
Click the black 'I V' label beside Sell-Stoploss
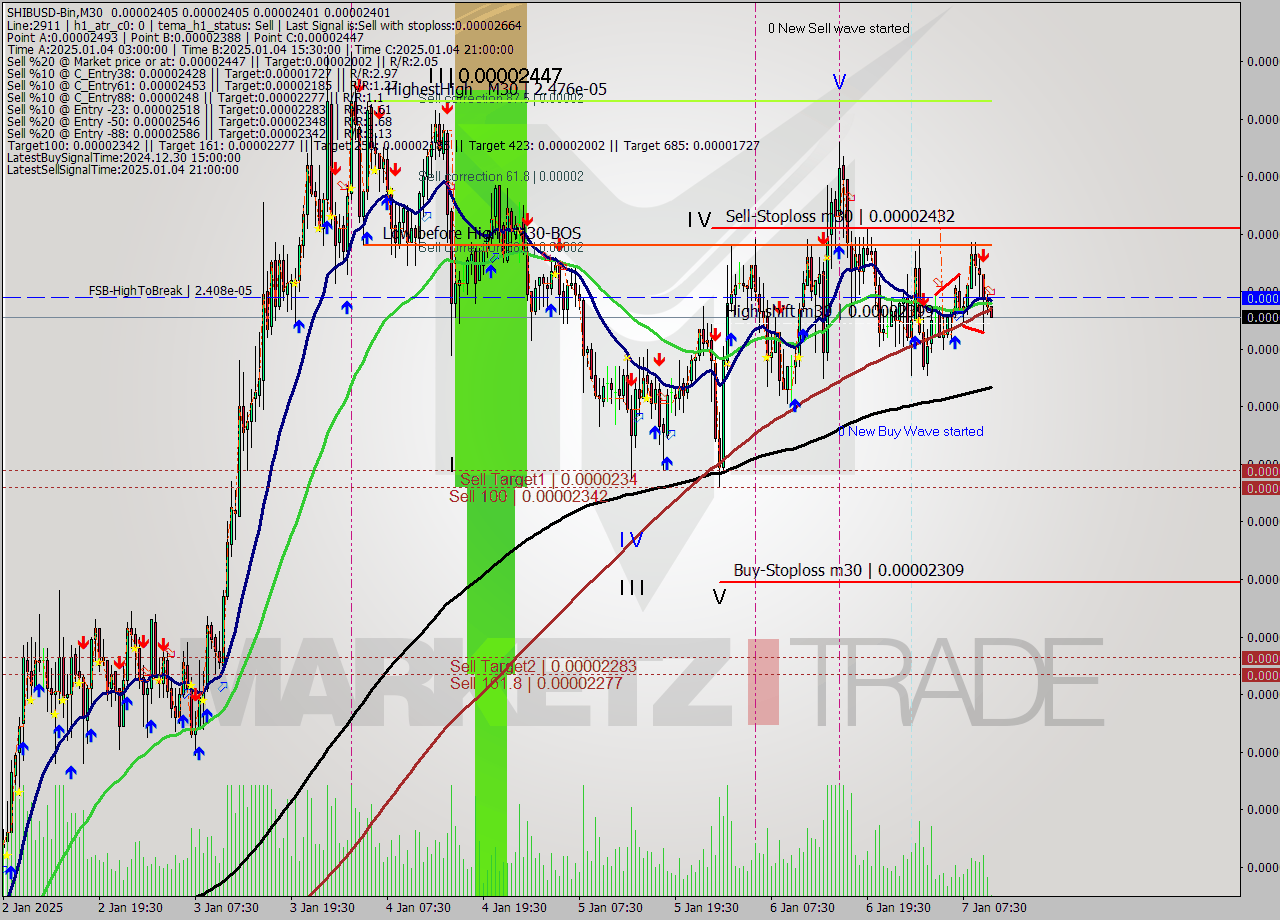(x=699, y=219)
